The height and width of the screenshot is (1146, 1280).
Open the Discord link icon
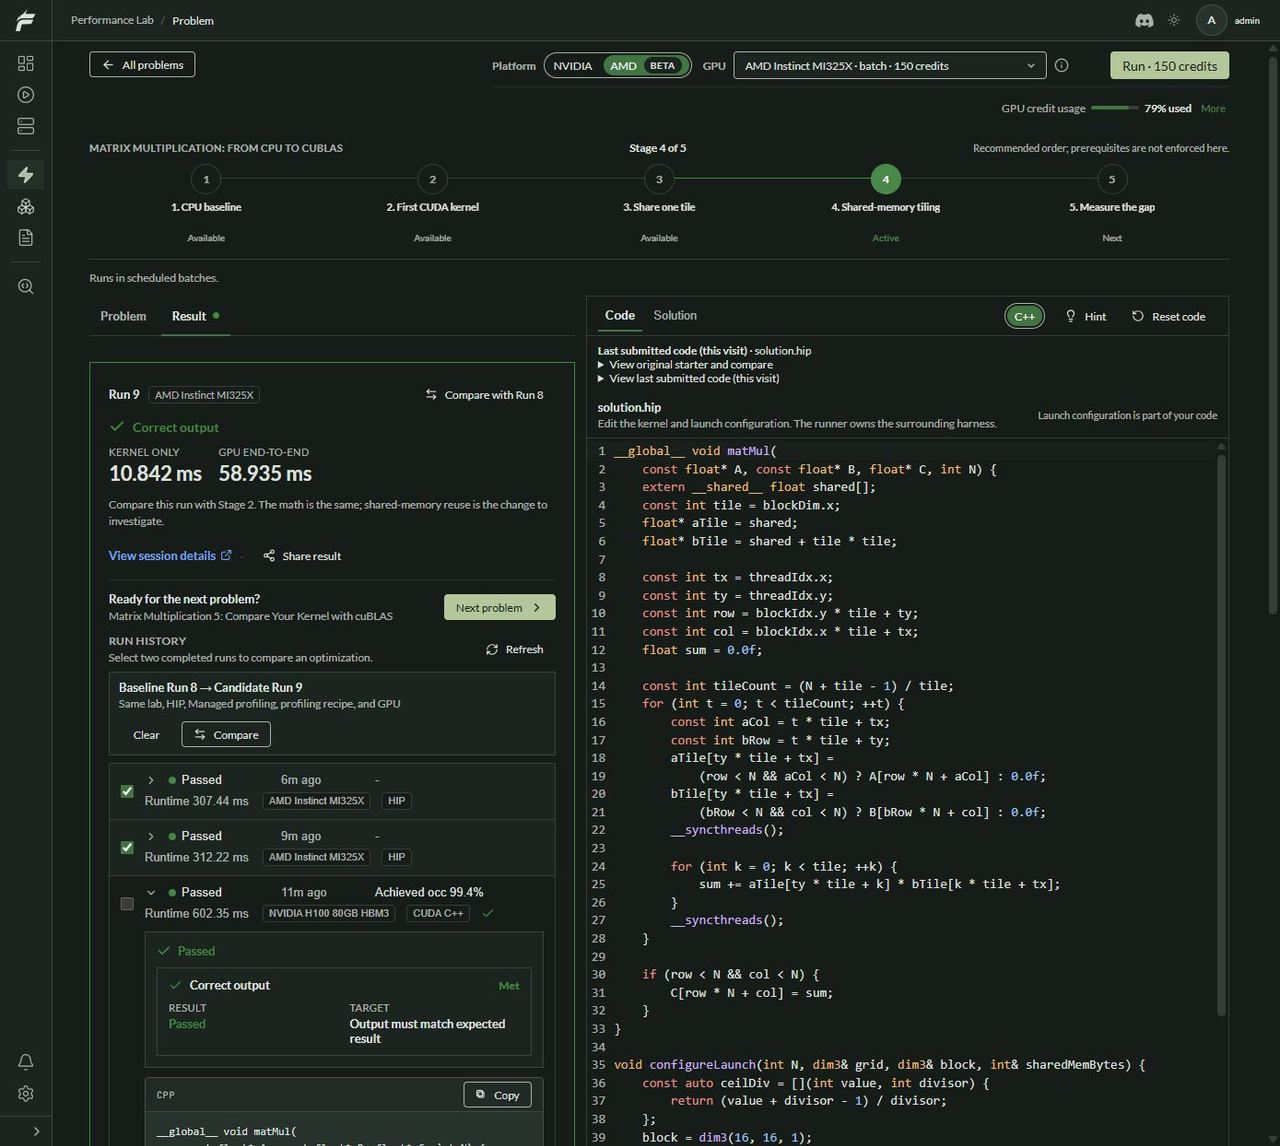tap(1144, 20)
